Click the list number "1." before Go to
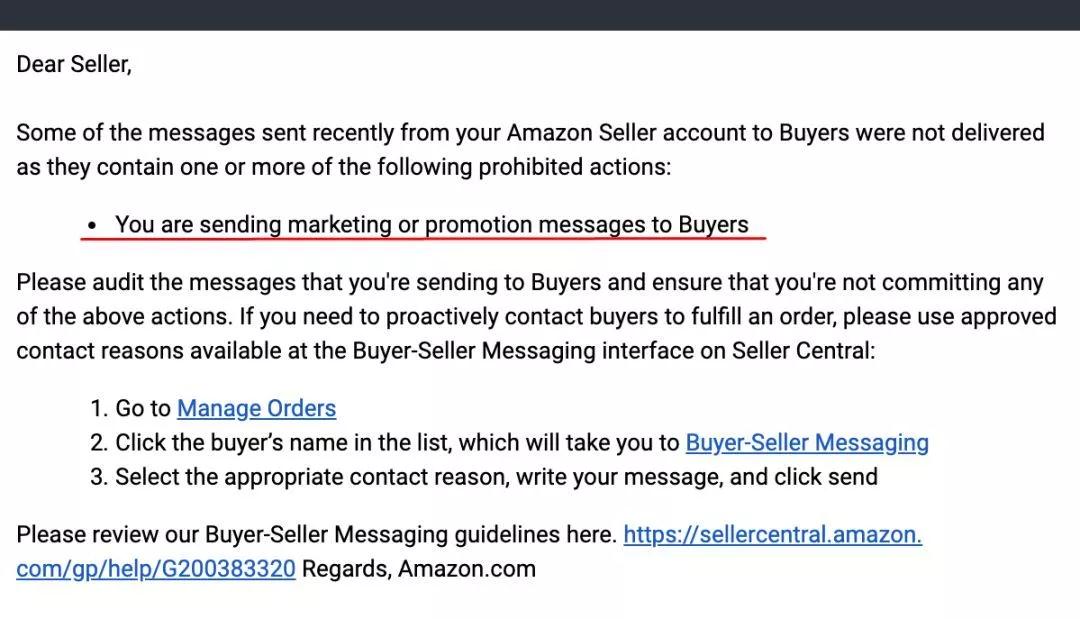 (x=99, y=408)
